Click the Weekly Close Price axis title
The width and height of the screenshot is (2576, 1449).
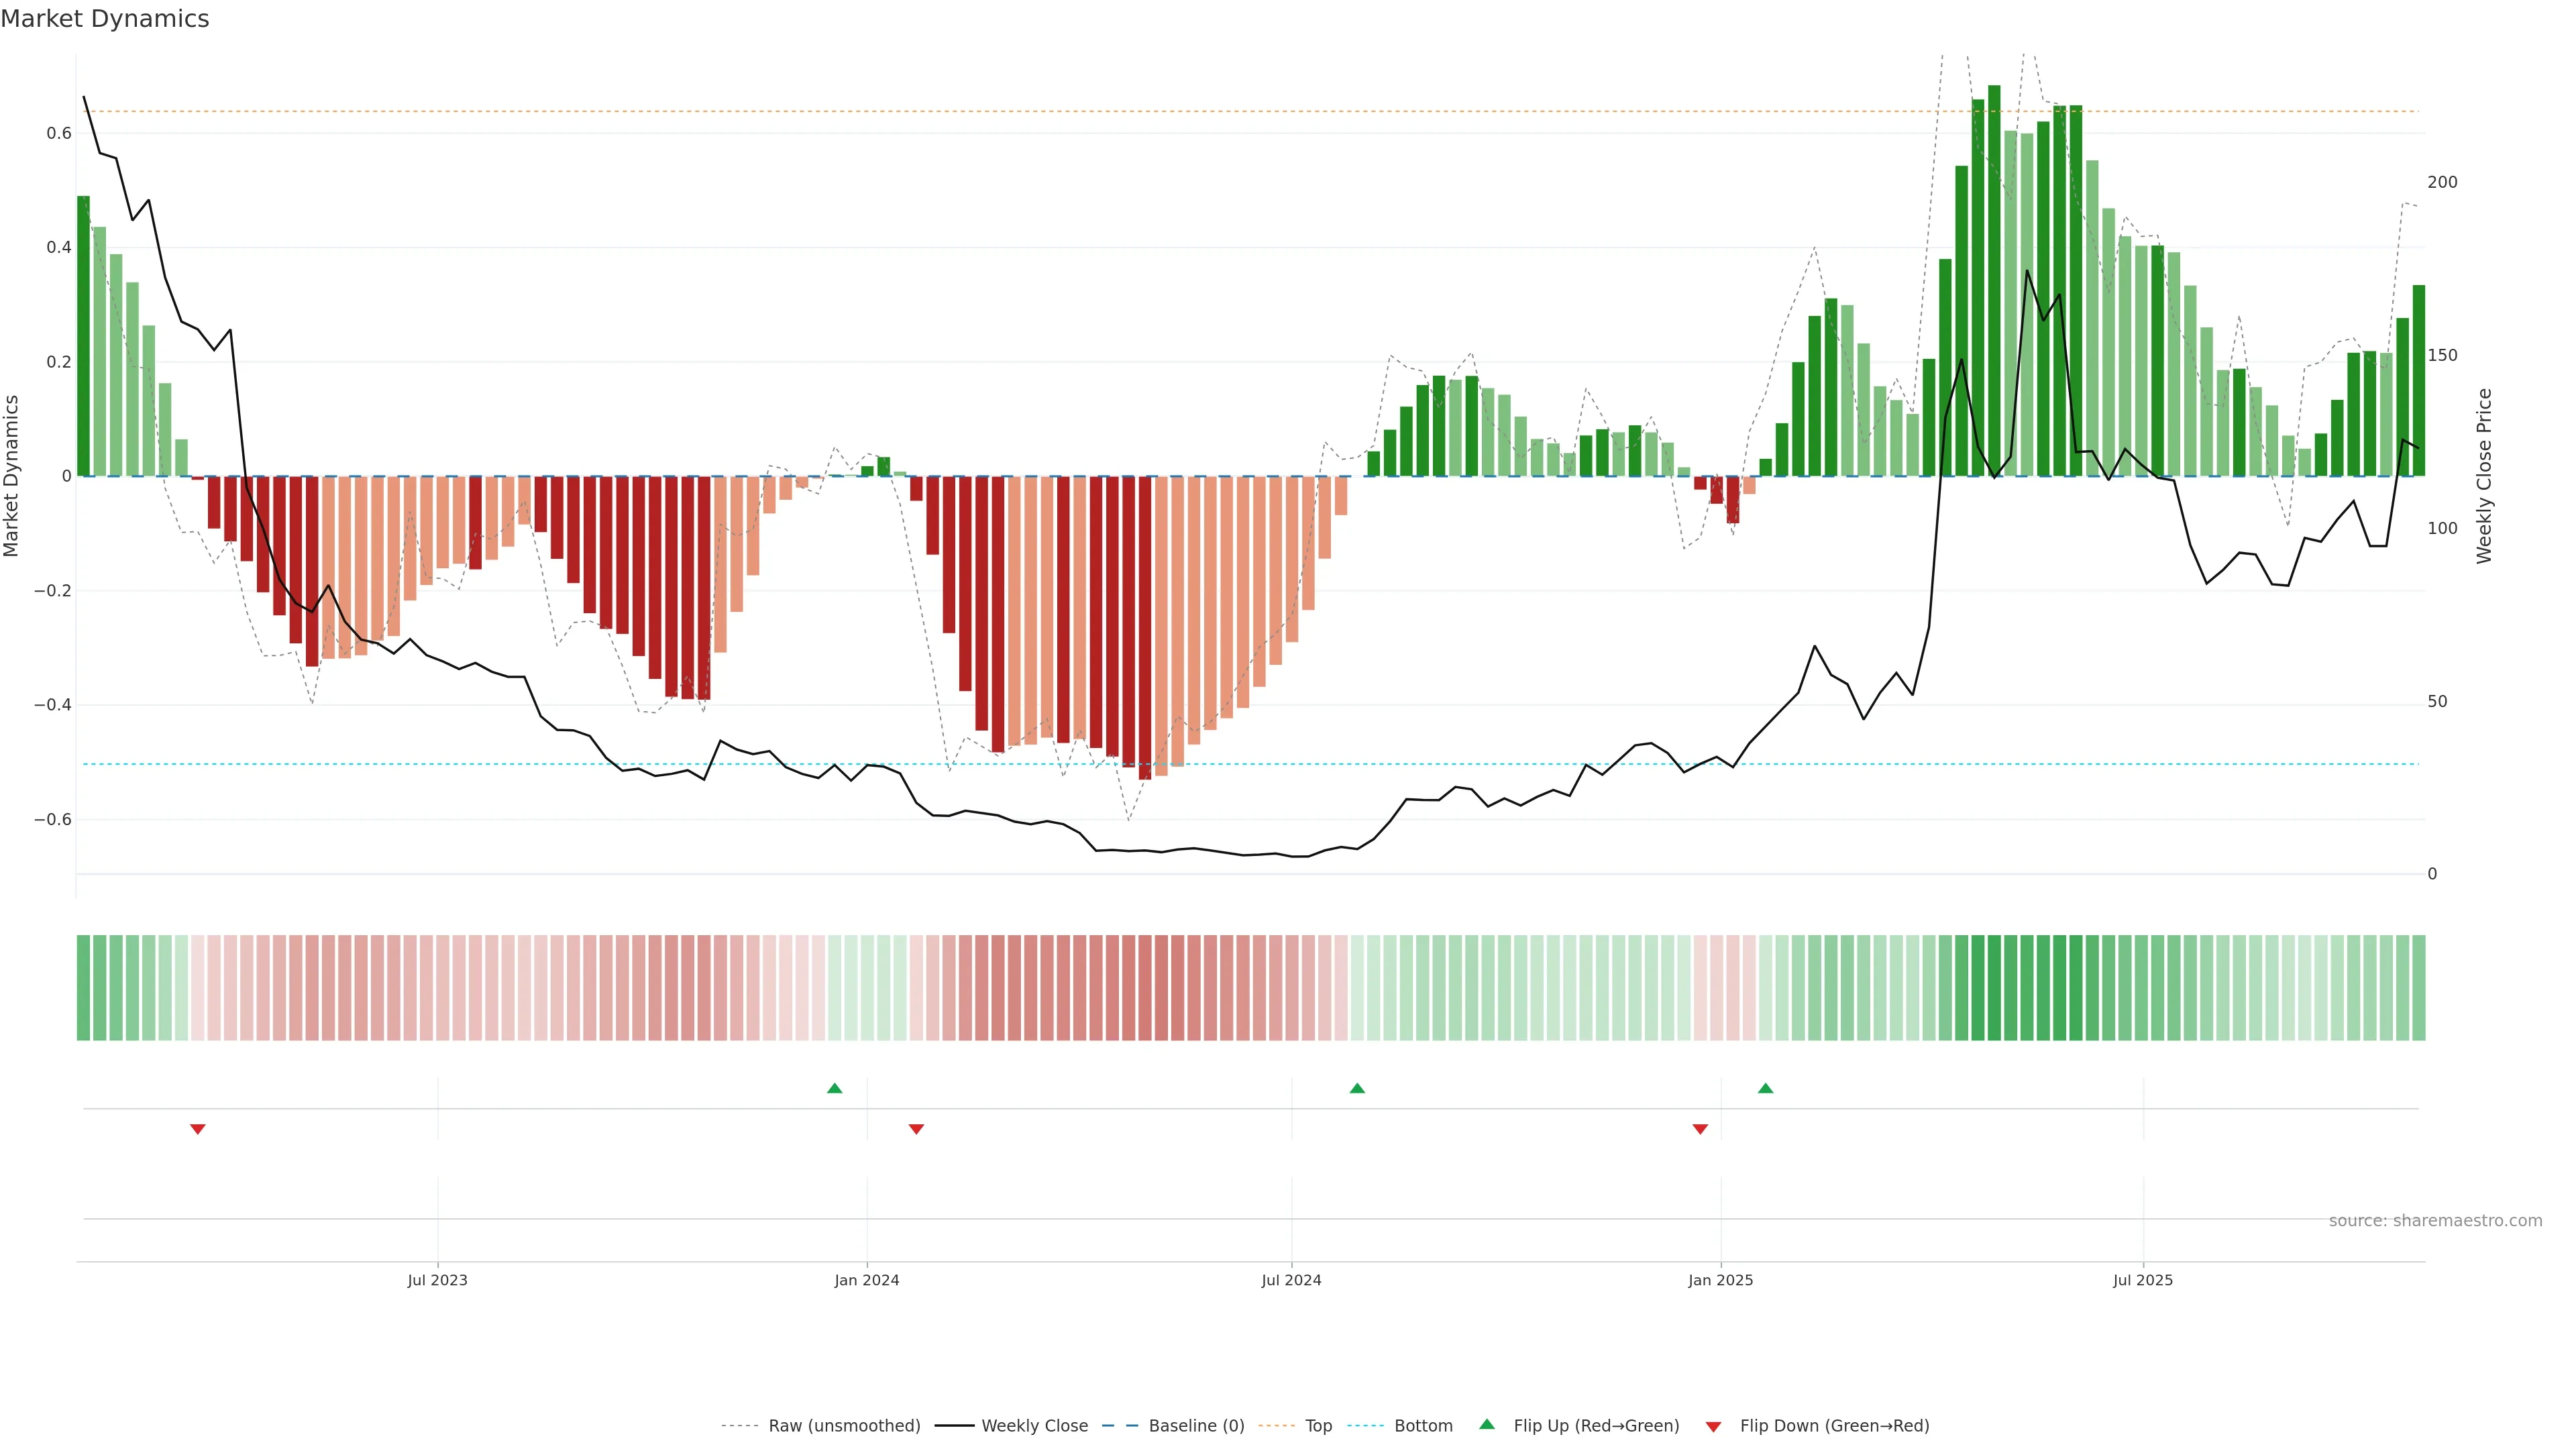pos(2484,476)
